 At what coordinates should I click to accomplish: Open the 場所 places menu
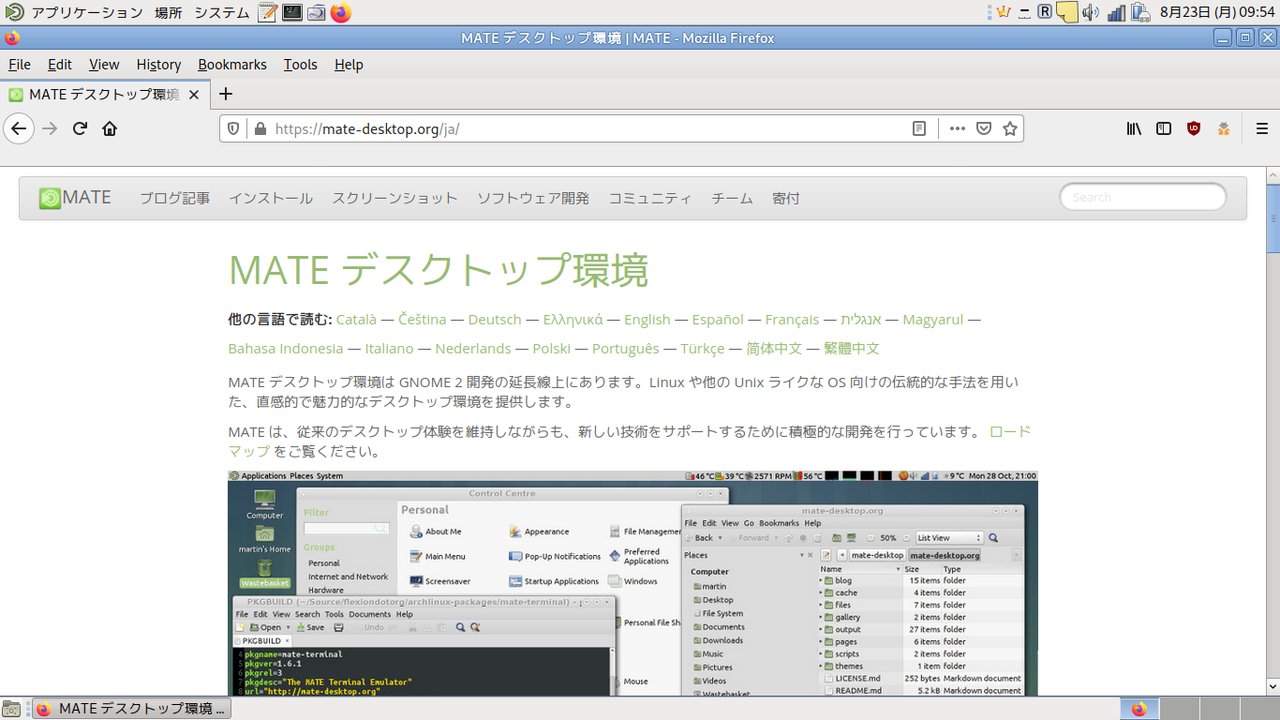pos(169,13)
